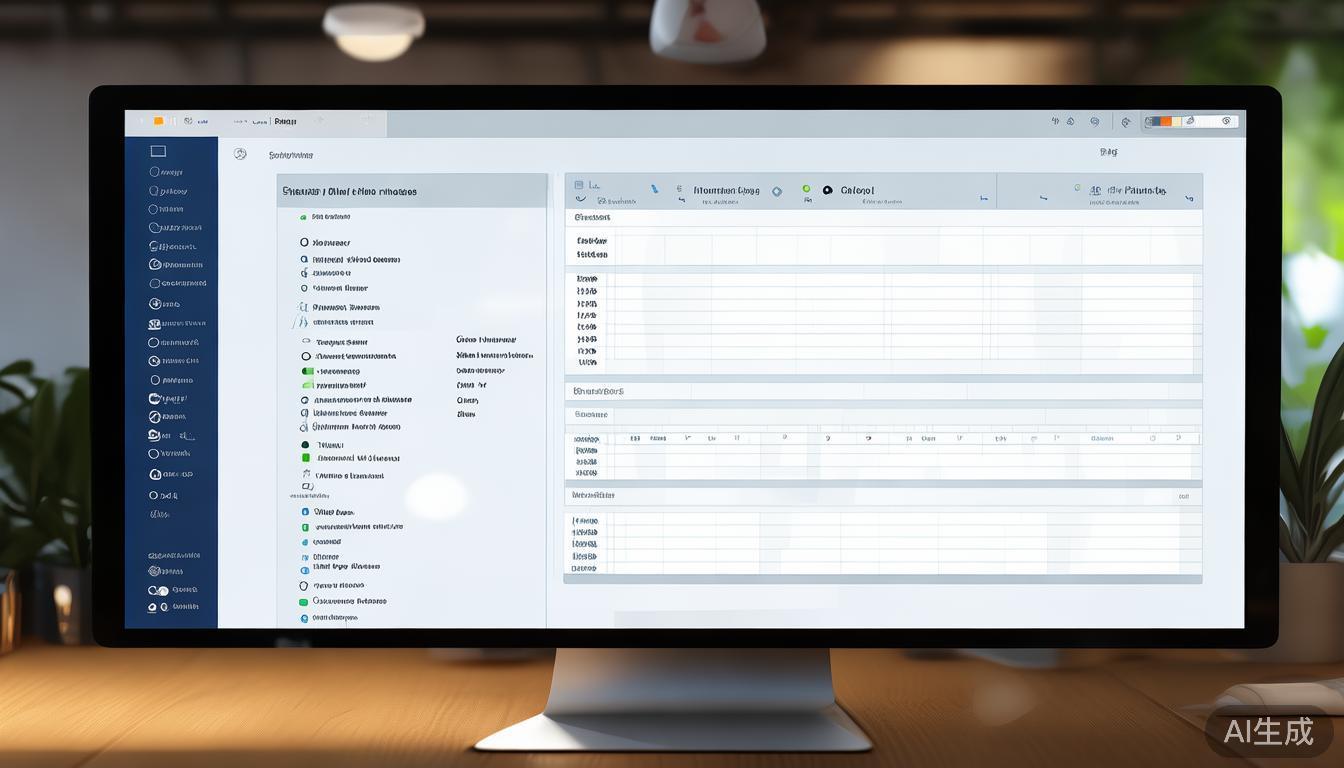Screen dimensions: 1344x768
Task: Open the blue arrow dropdown right of the Calegol column
Action: click(x=983, y=199)
